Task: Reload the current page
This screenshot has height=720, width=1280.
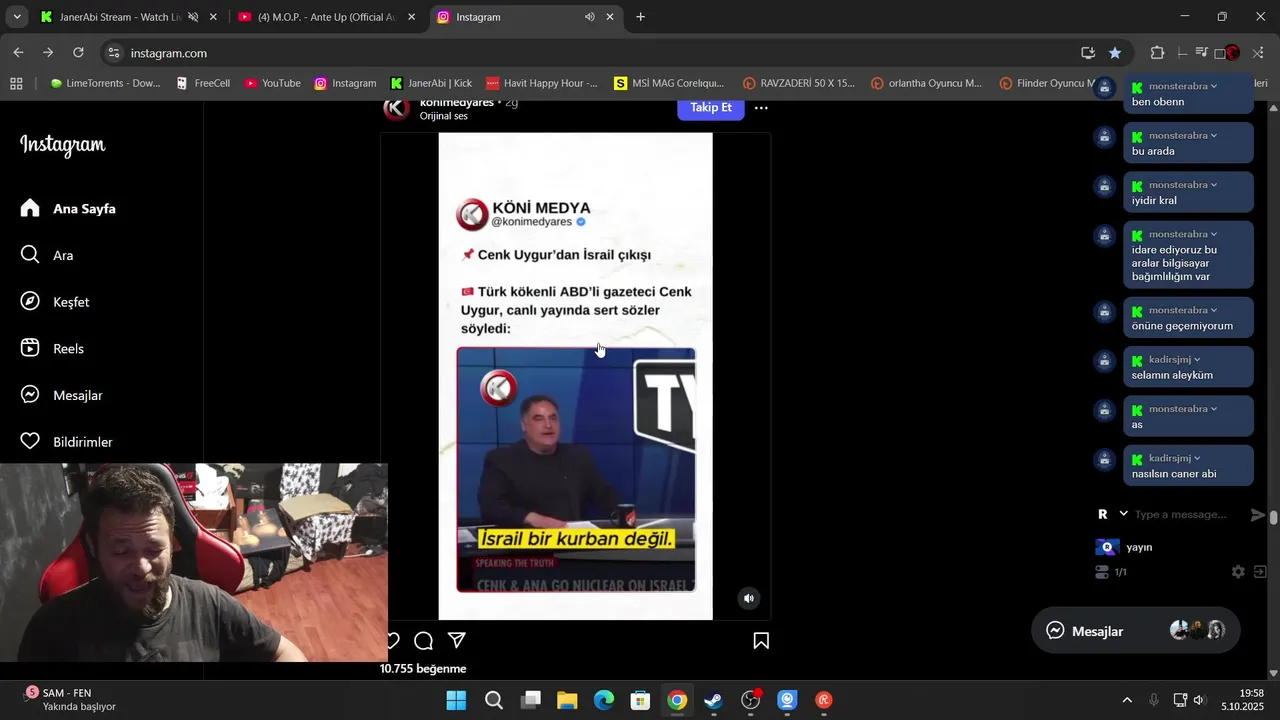Action: point(78,53)
